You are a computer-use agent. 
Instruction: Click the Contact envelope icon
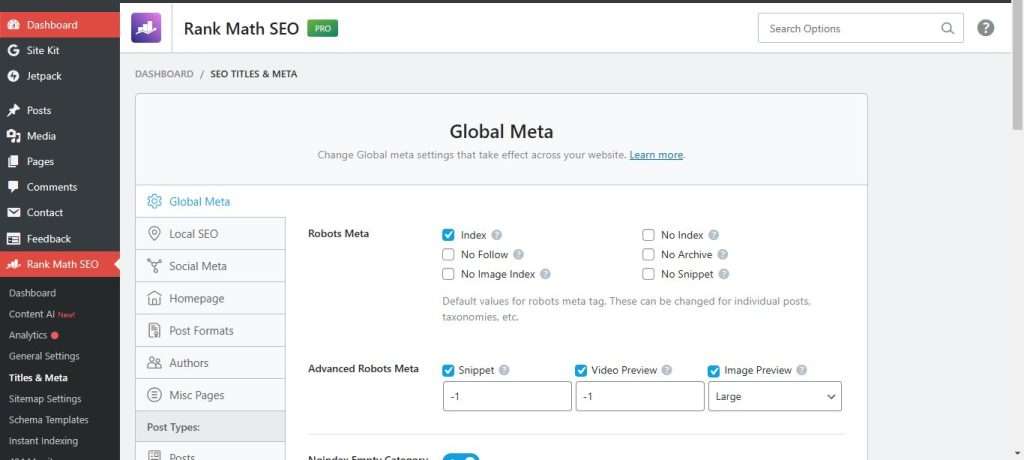click(14, 212)
